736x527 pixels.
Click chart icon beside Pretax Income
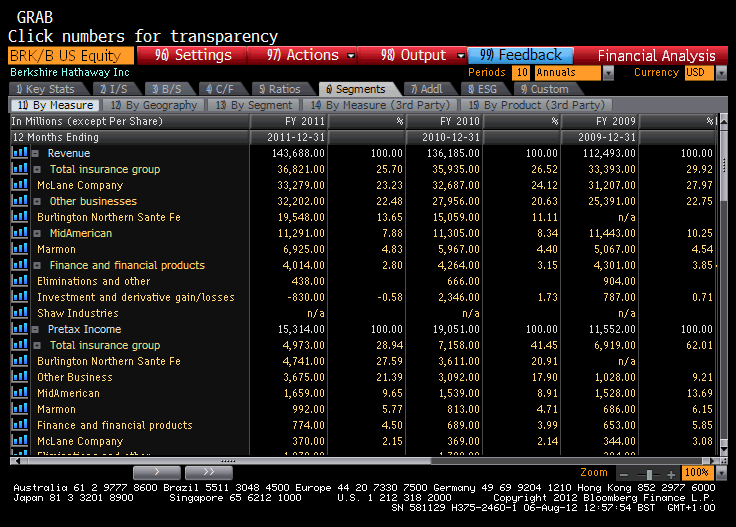tap(20, 328)
